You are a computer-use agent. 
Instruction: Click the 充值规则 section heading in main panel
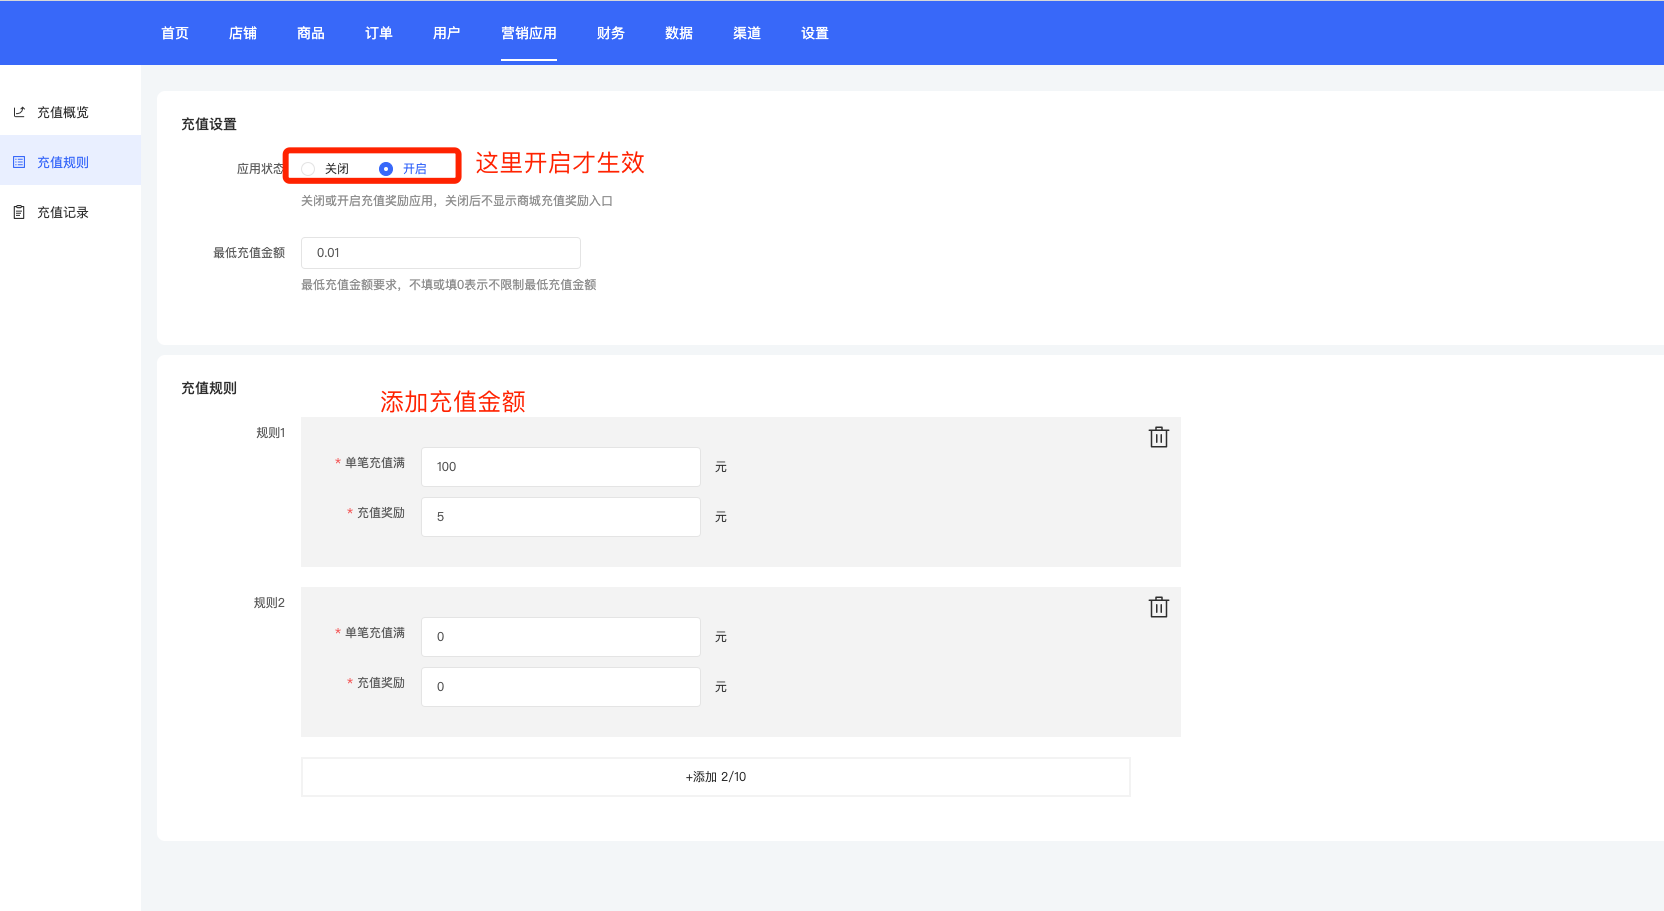pos(209,388)
